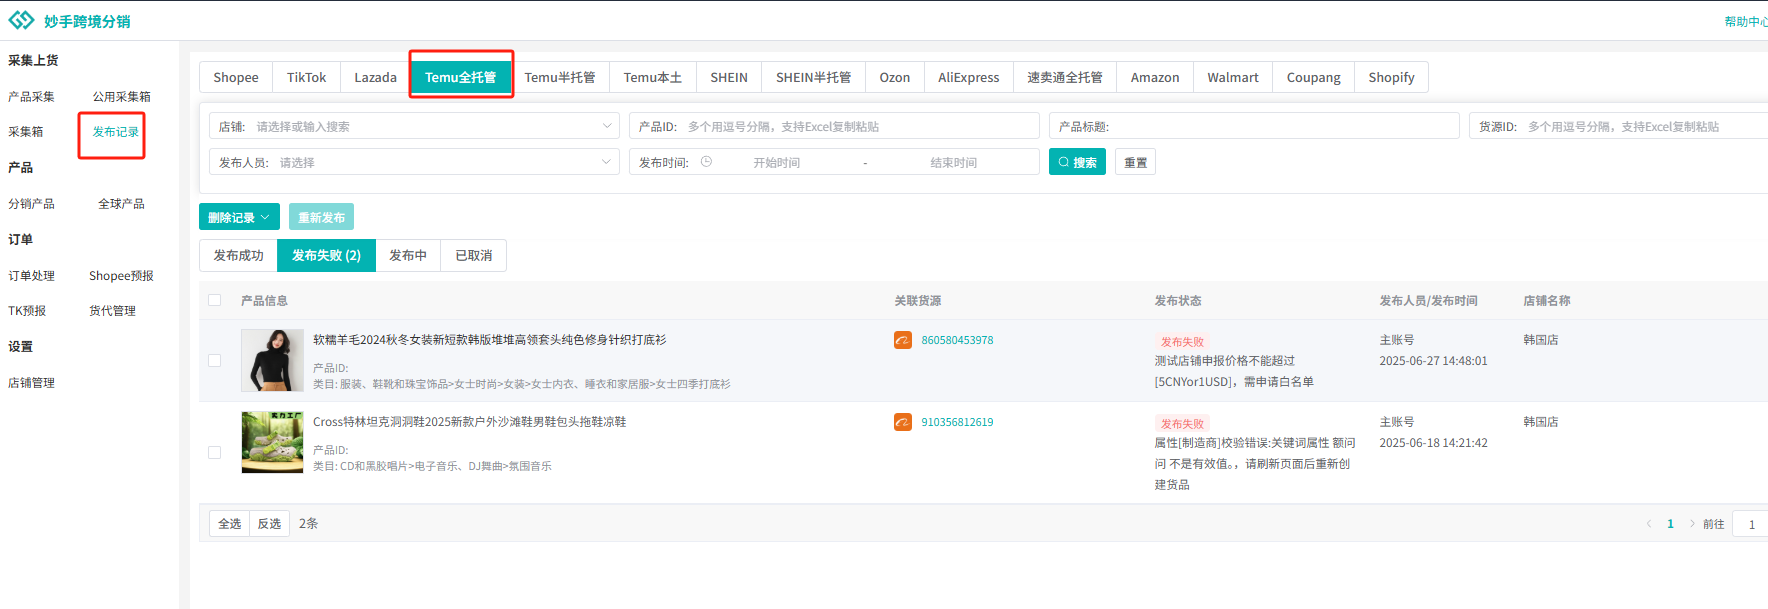The image size is (1768, 609).
Task: Open the SHEIN半托管 tab
Action: point(813,77)
